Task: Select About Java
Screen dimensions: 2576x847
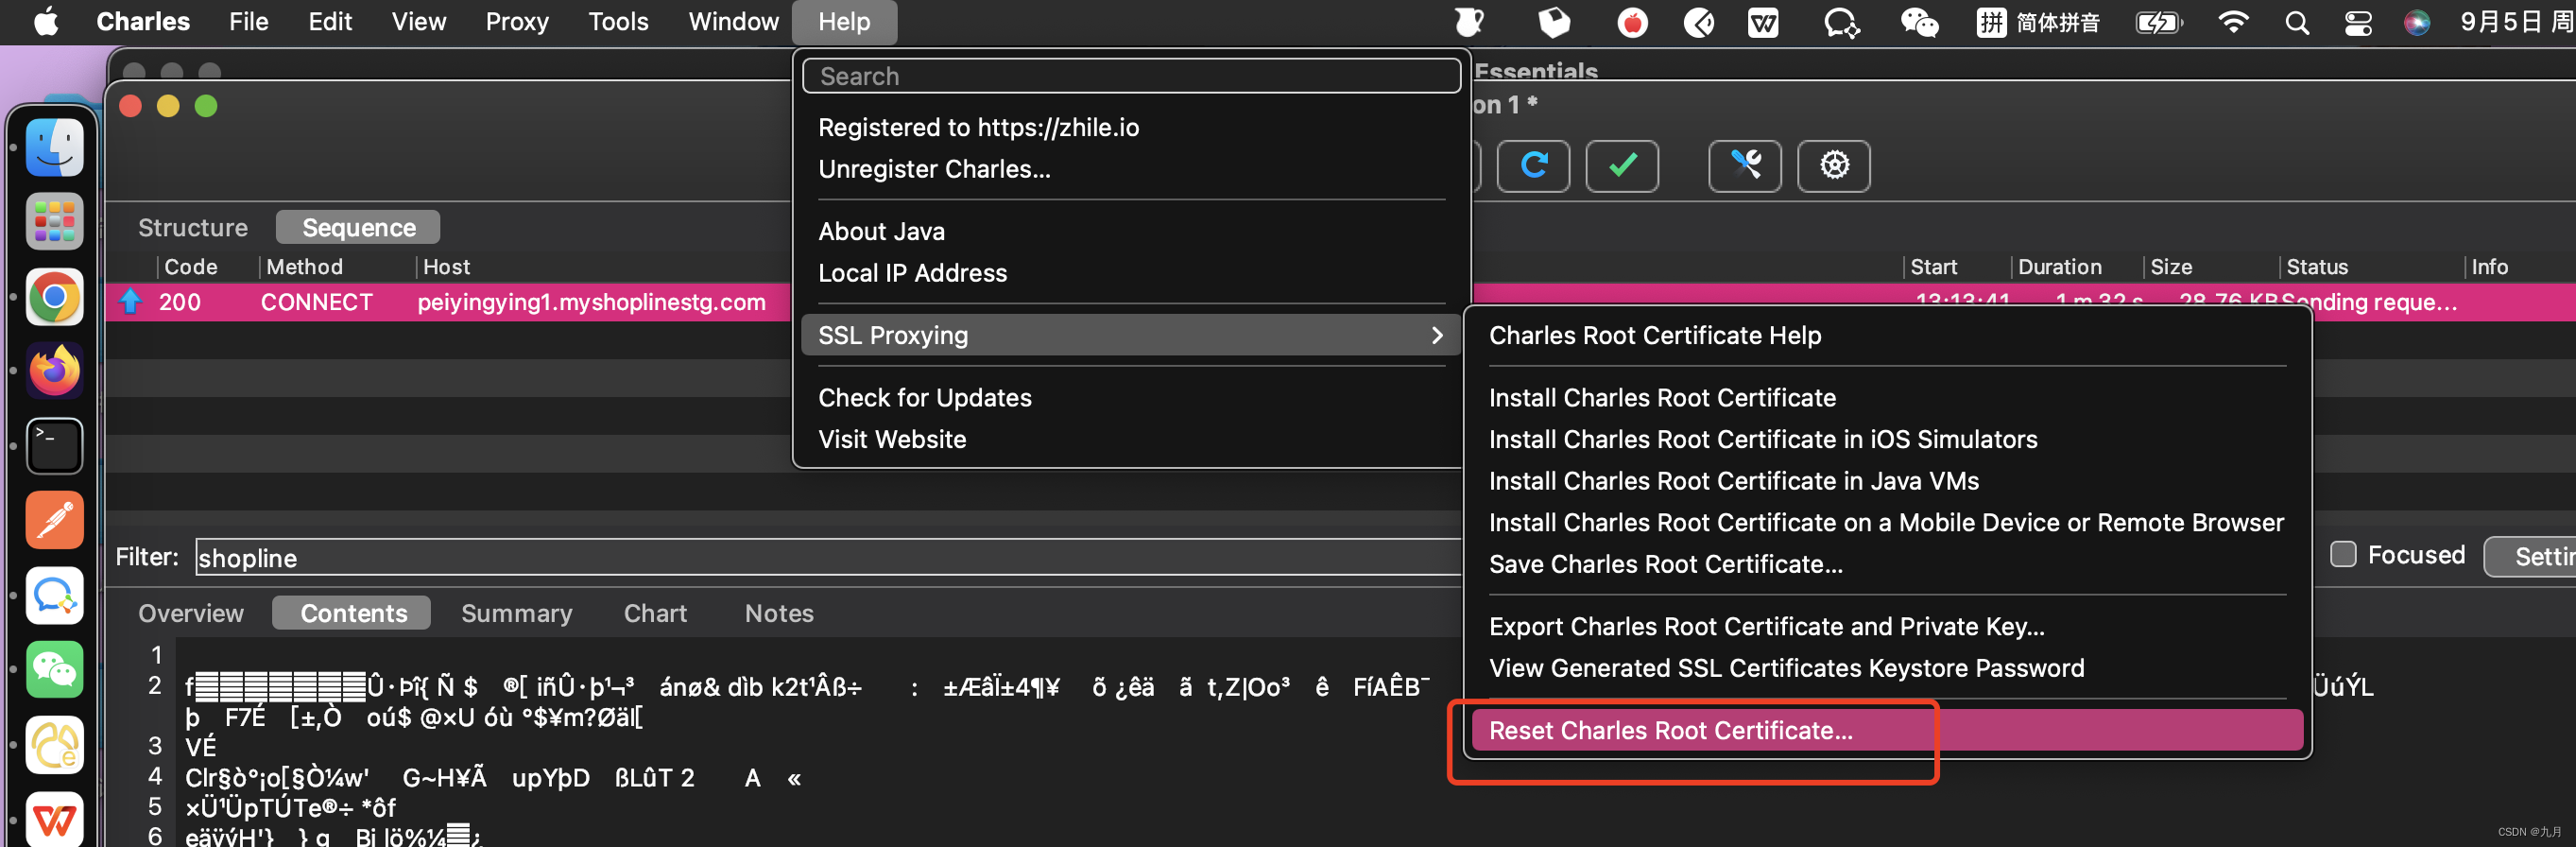Action: tap(1131, 231)
